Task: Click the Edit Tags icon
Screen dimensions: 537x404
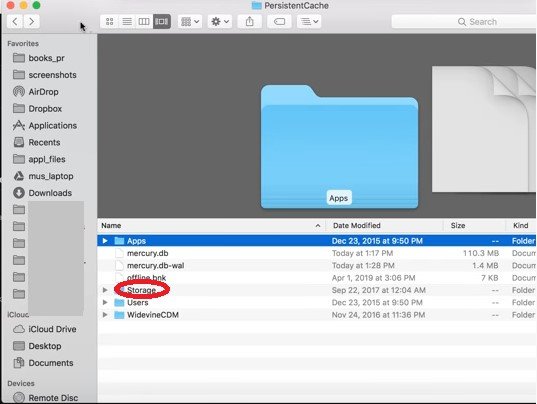Action: click(279, 22)
